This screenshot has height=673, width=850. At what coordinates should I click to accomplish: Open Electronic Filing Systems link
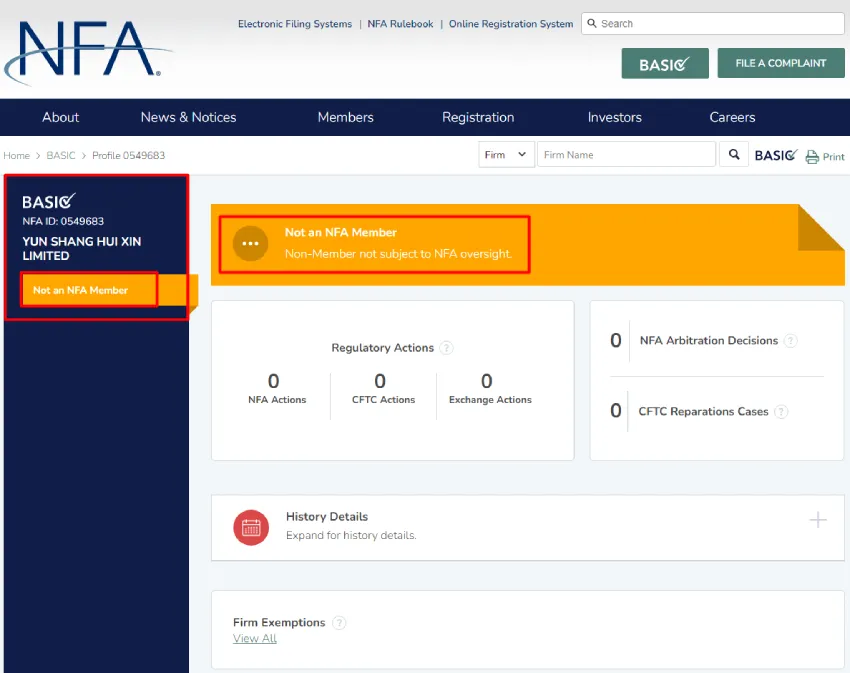point(295,24)
